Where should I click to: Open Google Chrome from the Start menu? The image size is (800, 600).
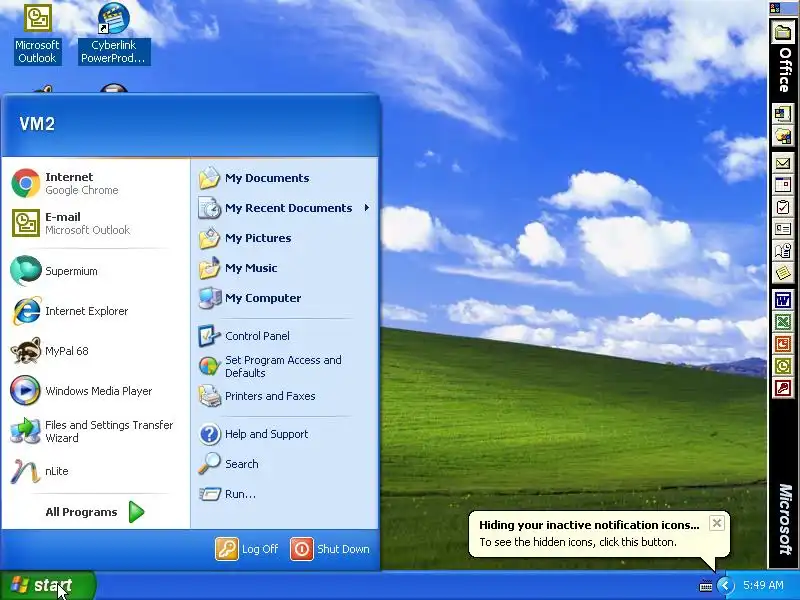[x=96, y=184]
